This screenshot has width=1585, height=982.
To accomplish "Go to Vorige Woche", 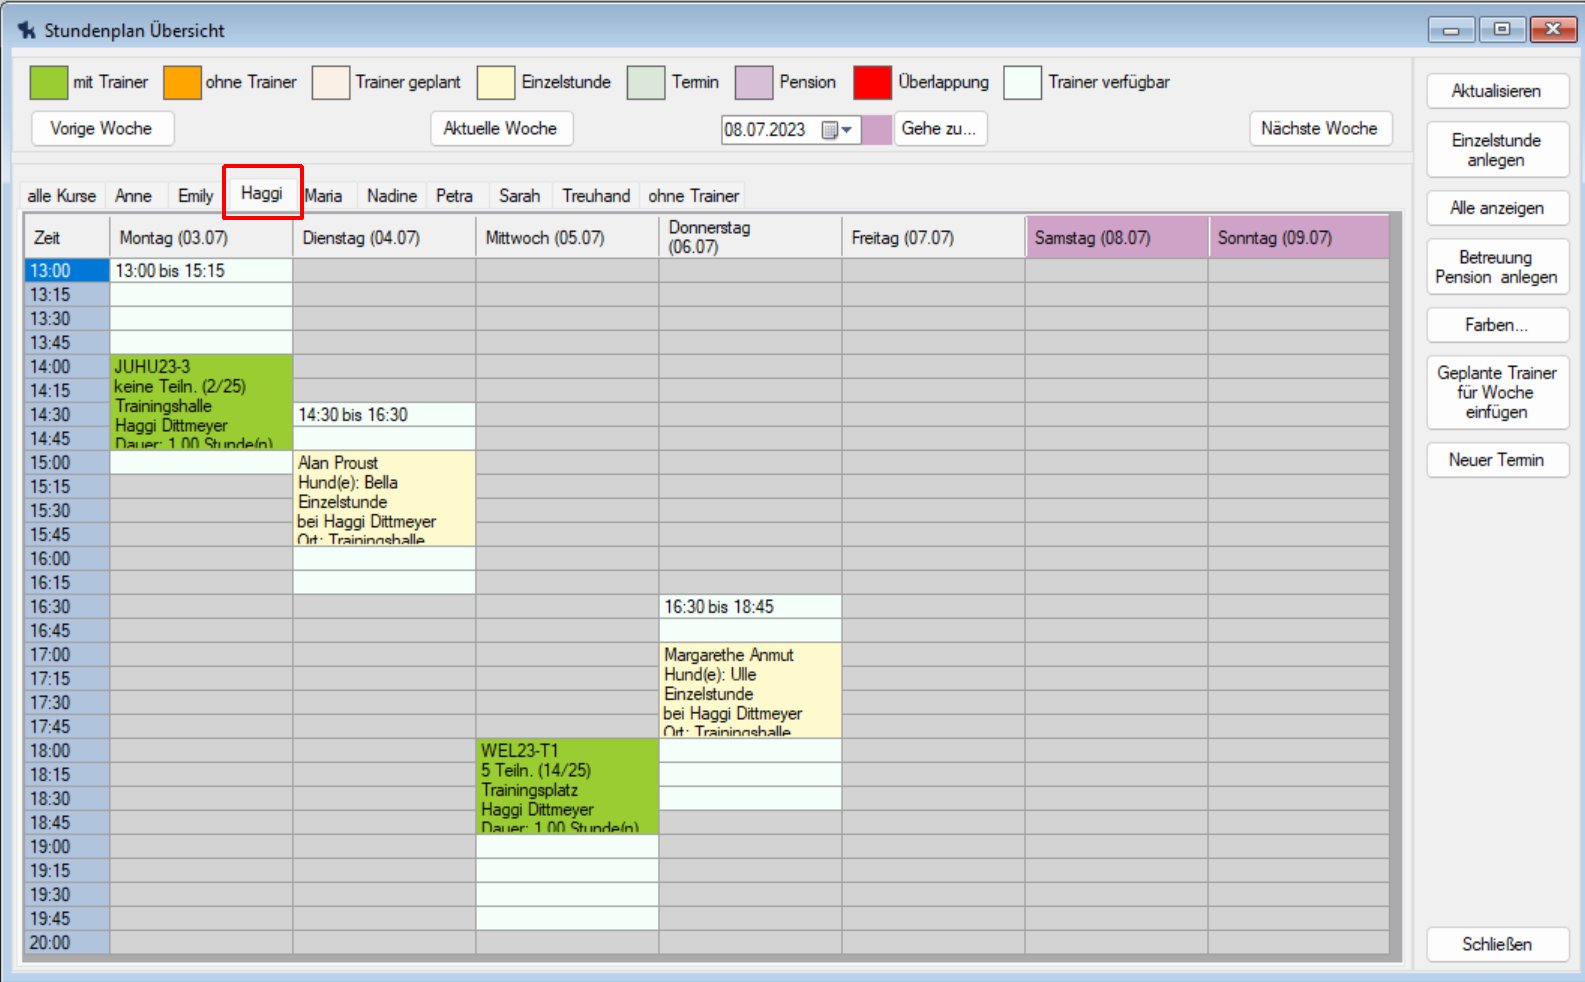I will point(102,129).
